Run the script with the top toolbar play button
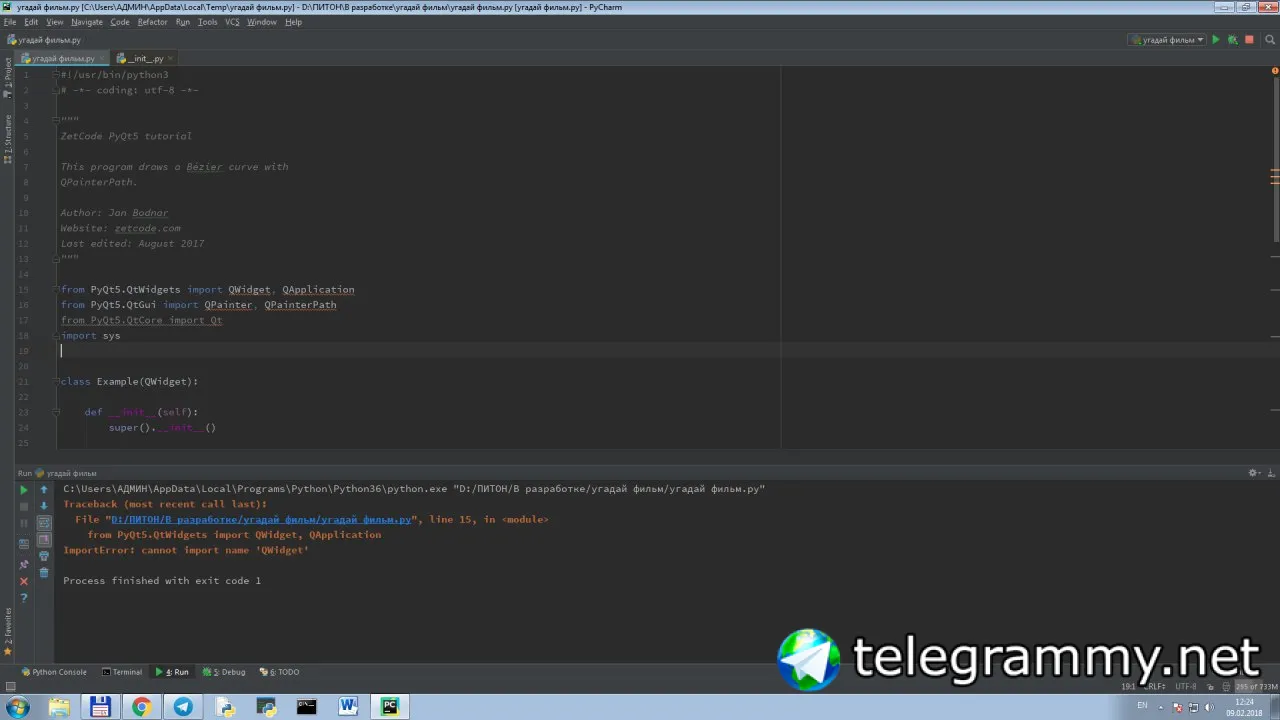Screen dimensions: 1280x720 coord(1216,40)
